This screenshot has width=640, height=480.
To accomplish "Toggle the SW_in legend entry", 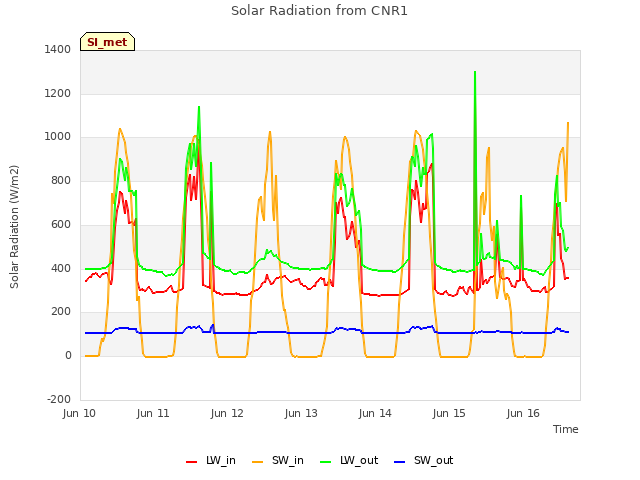I will click(278, 460).
